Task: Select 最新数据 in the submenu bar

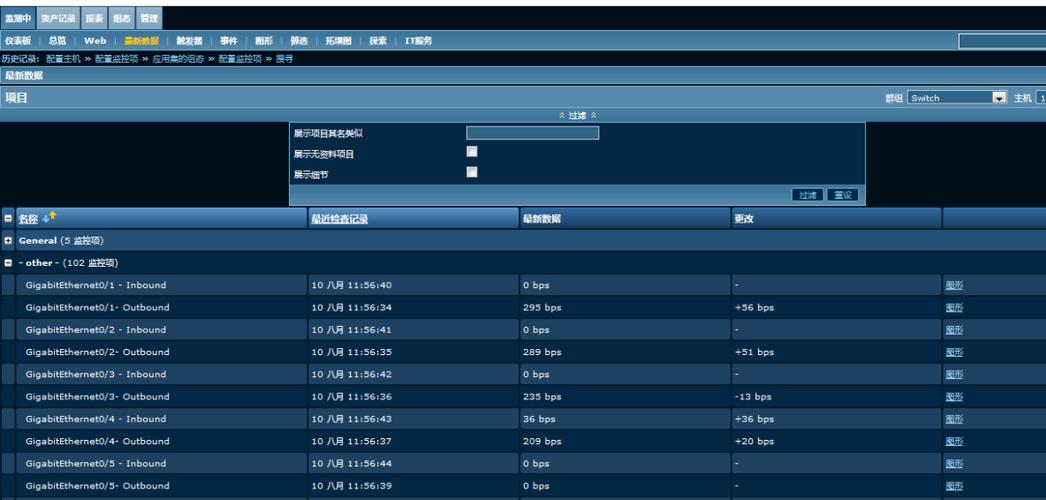Action: point(141,41)
